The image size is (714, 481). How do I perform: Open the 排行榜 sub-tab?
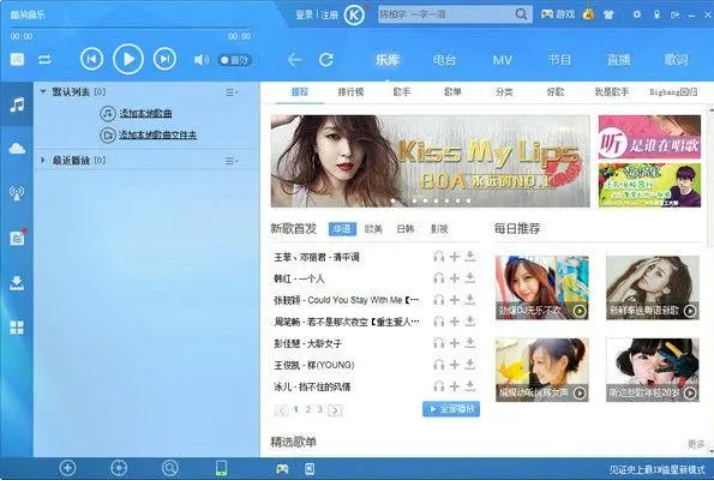click(x=350, y=92)
